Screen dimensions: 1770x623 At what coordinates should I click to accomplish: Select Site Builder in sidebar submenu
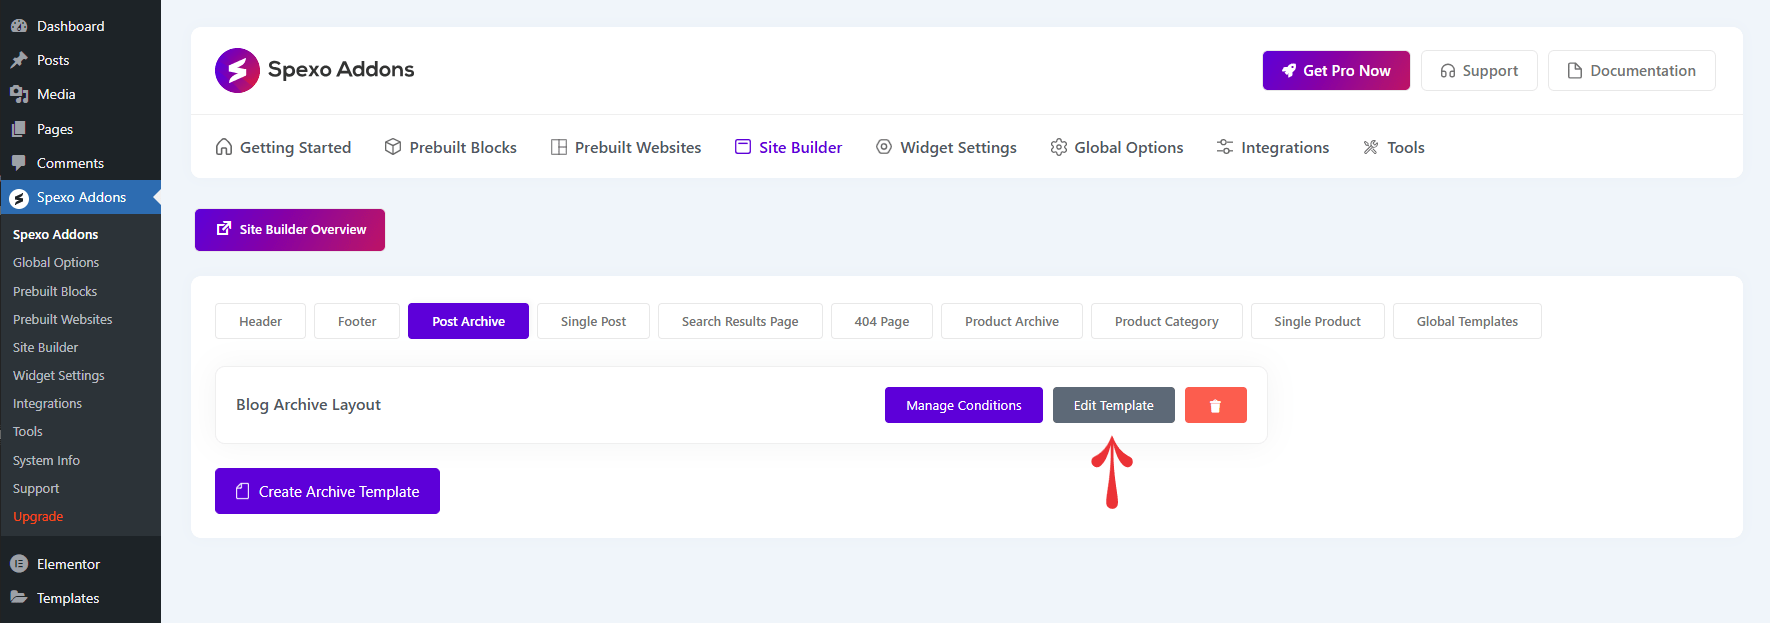tap(45, 347)
